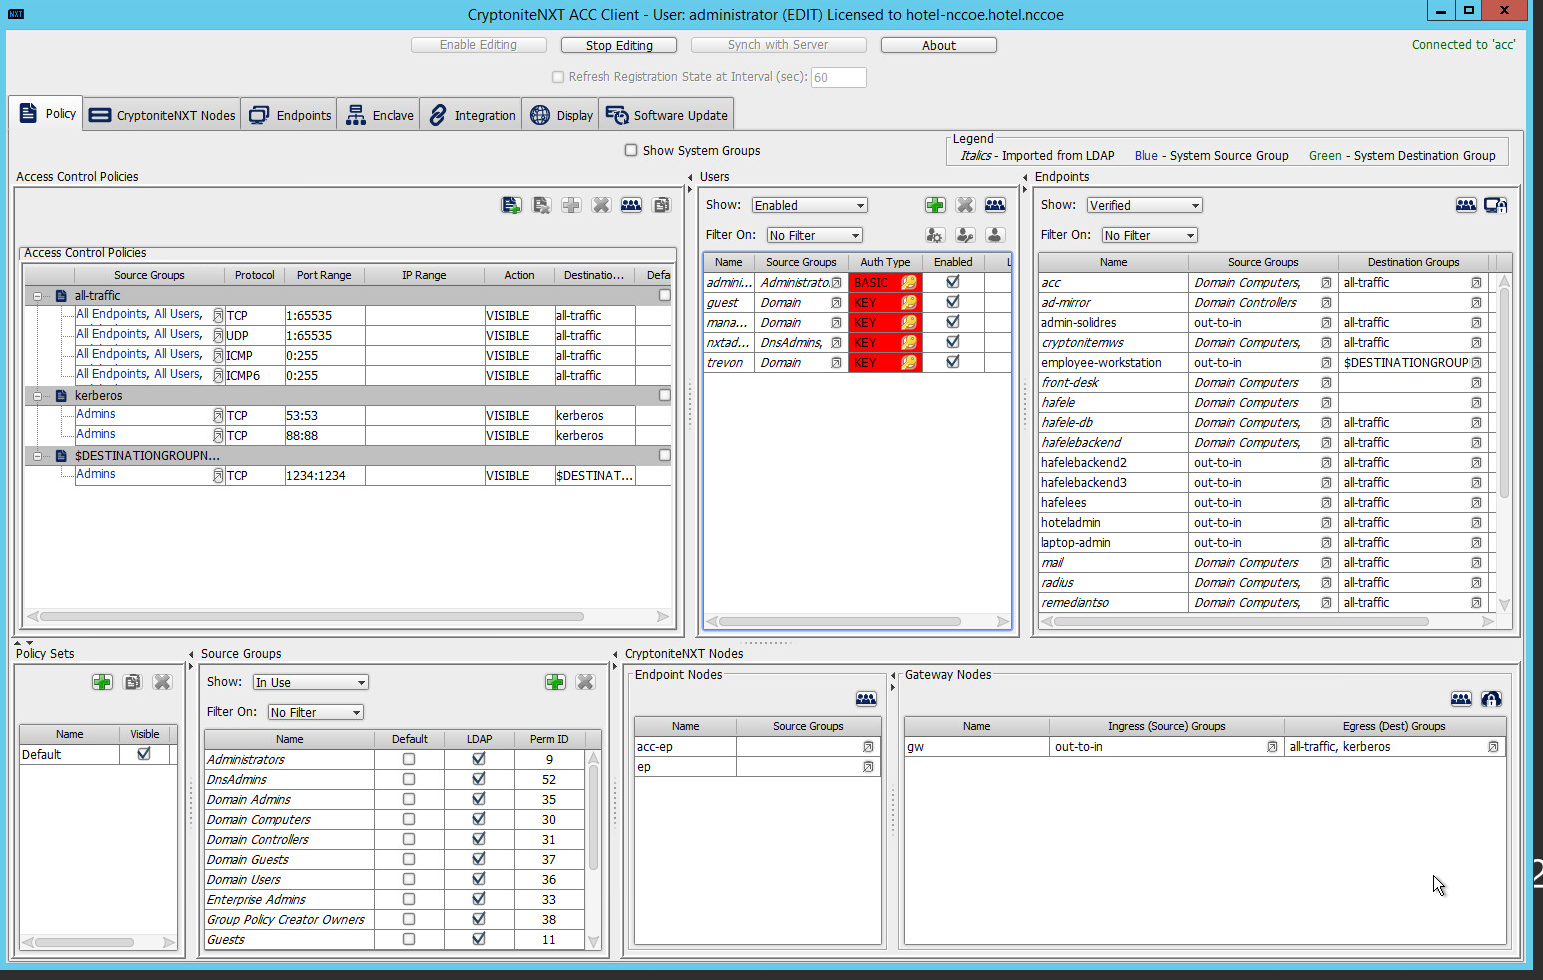Switch to the CryptoniteNXT Nodes tab
The height and width of the screenshot is (980, 1543).
(x=162, y=115)
